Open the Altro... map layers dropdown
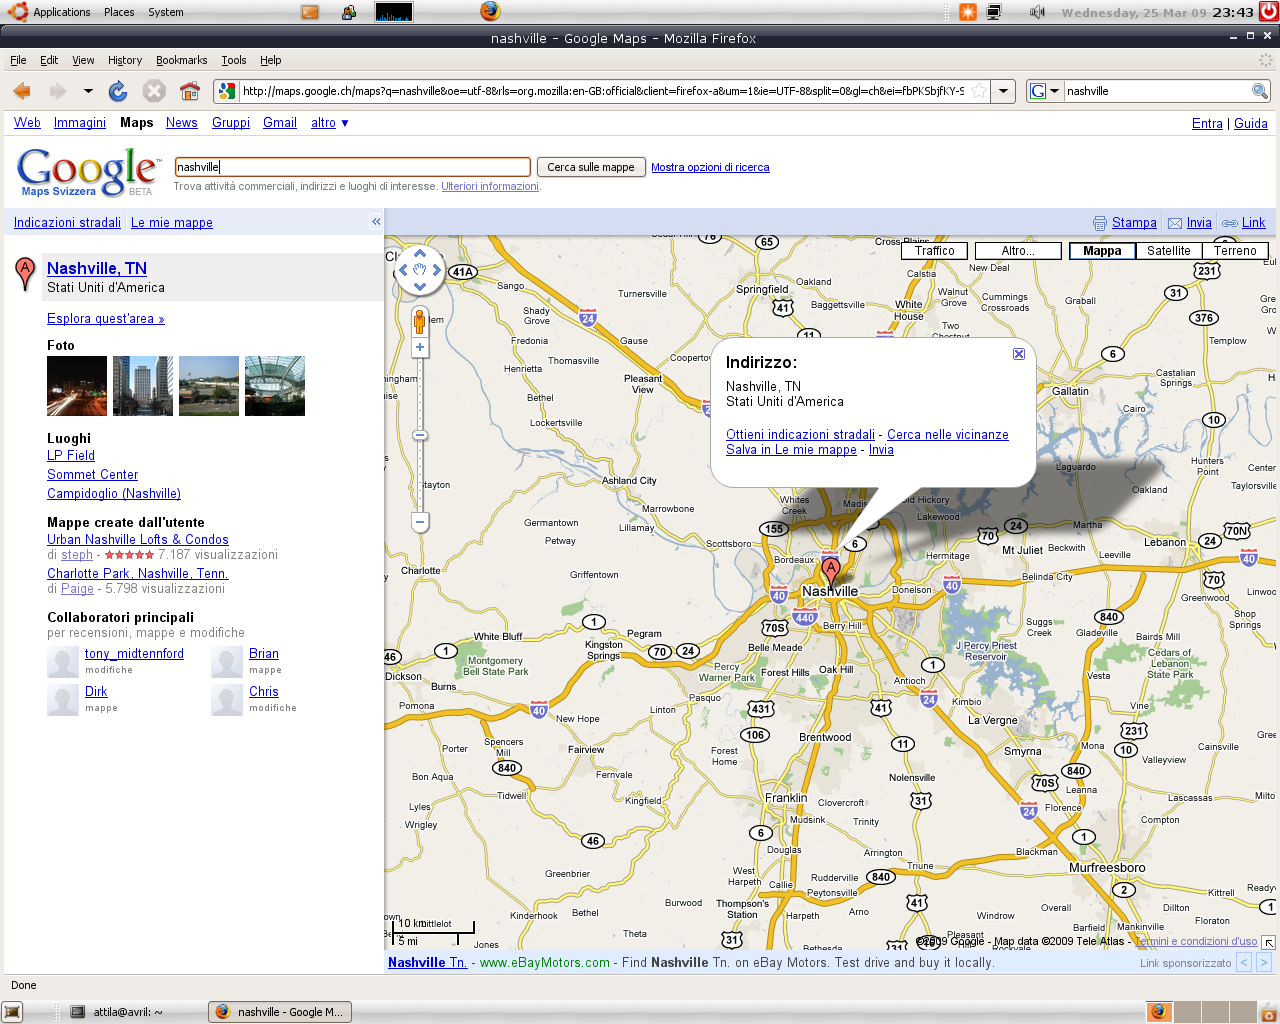The width and height of the screenshot is (1280, 1024). click(x=1018, y=251)
